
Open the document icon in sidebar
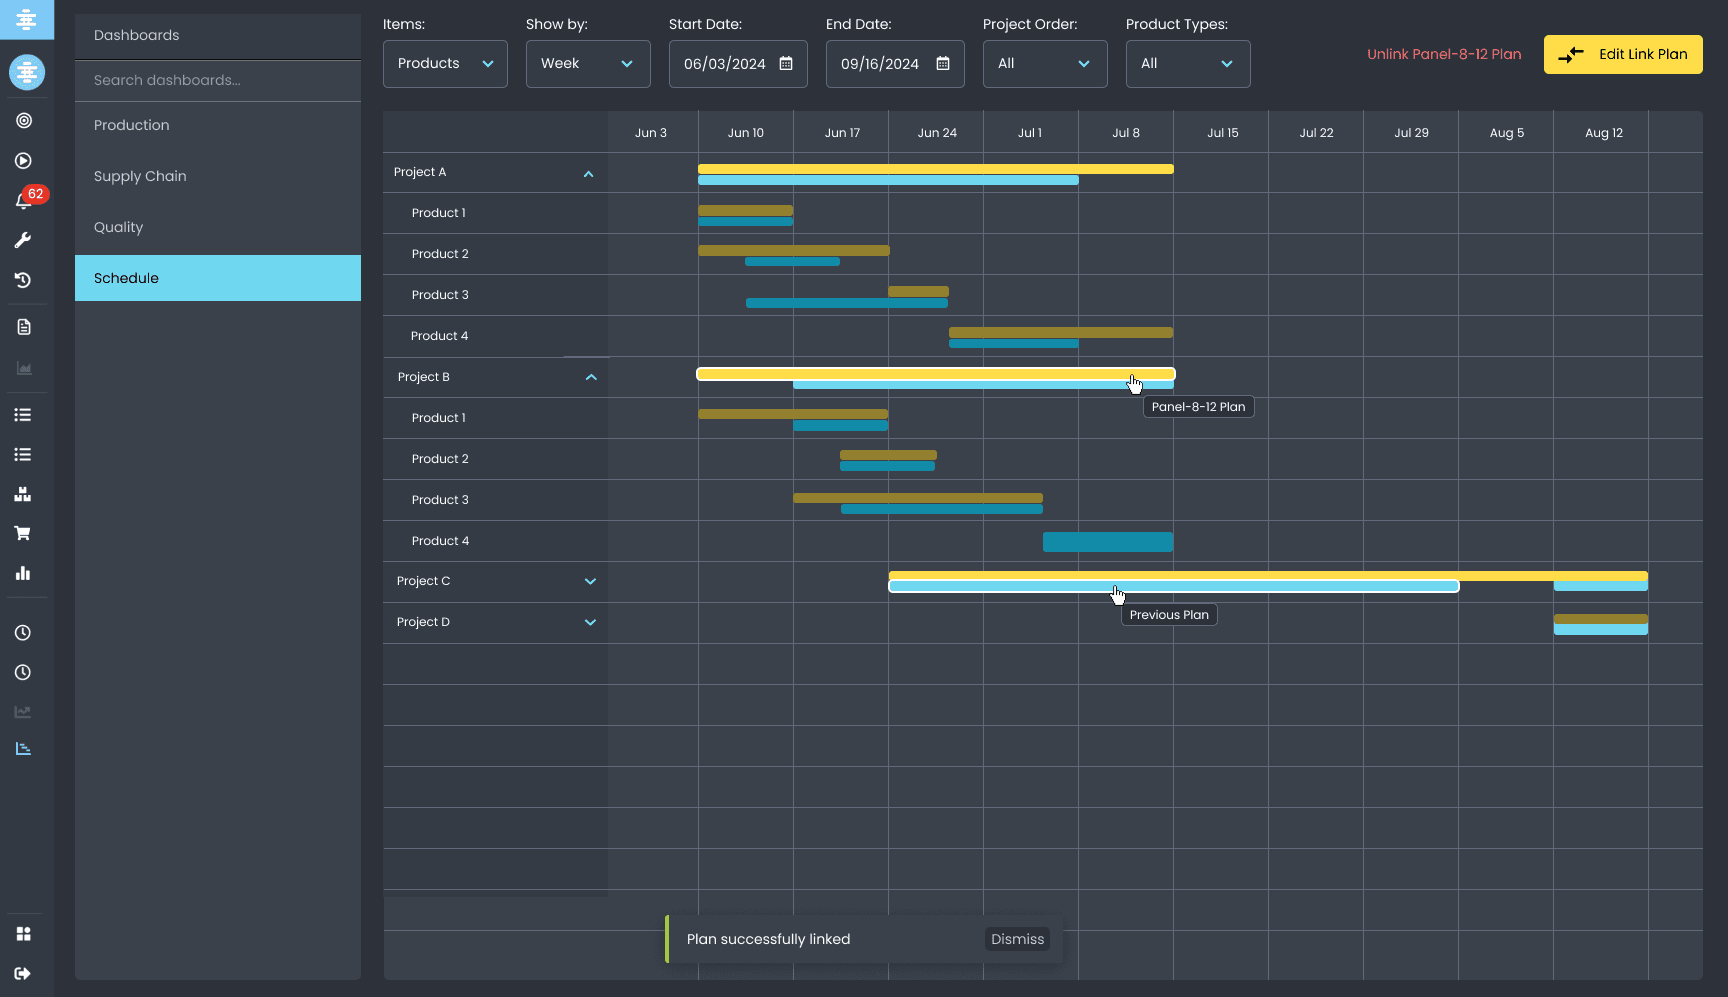[24, 327]
